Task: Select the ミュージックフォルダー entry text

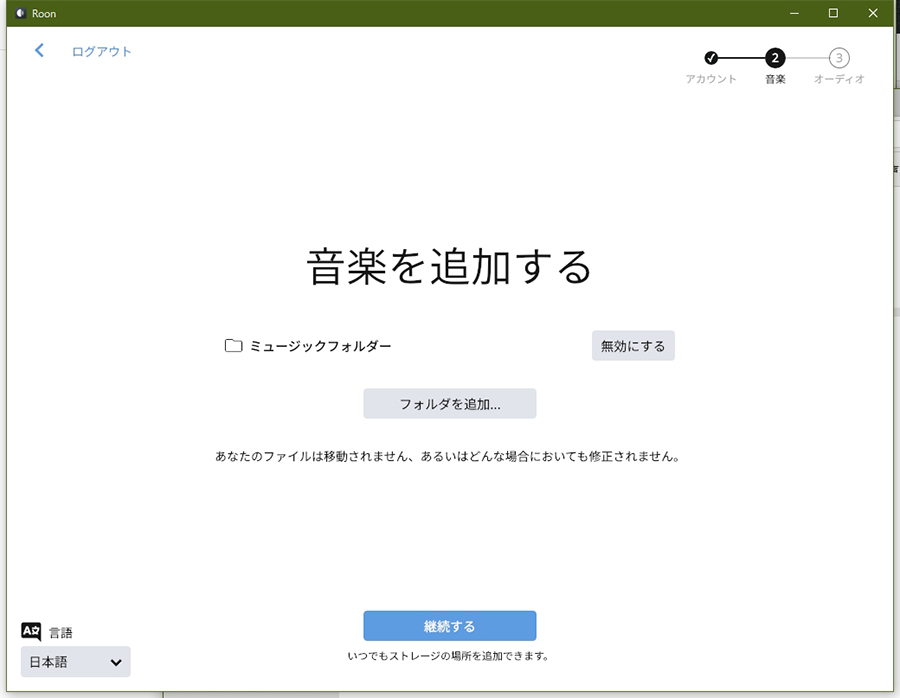Action: click(320, 346)
